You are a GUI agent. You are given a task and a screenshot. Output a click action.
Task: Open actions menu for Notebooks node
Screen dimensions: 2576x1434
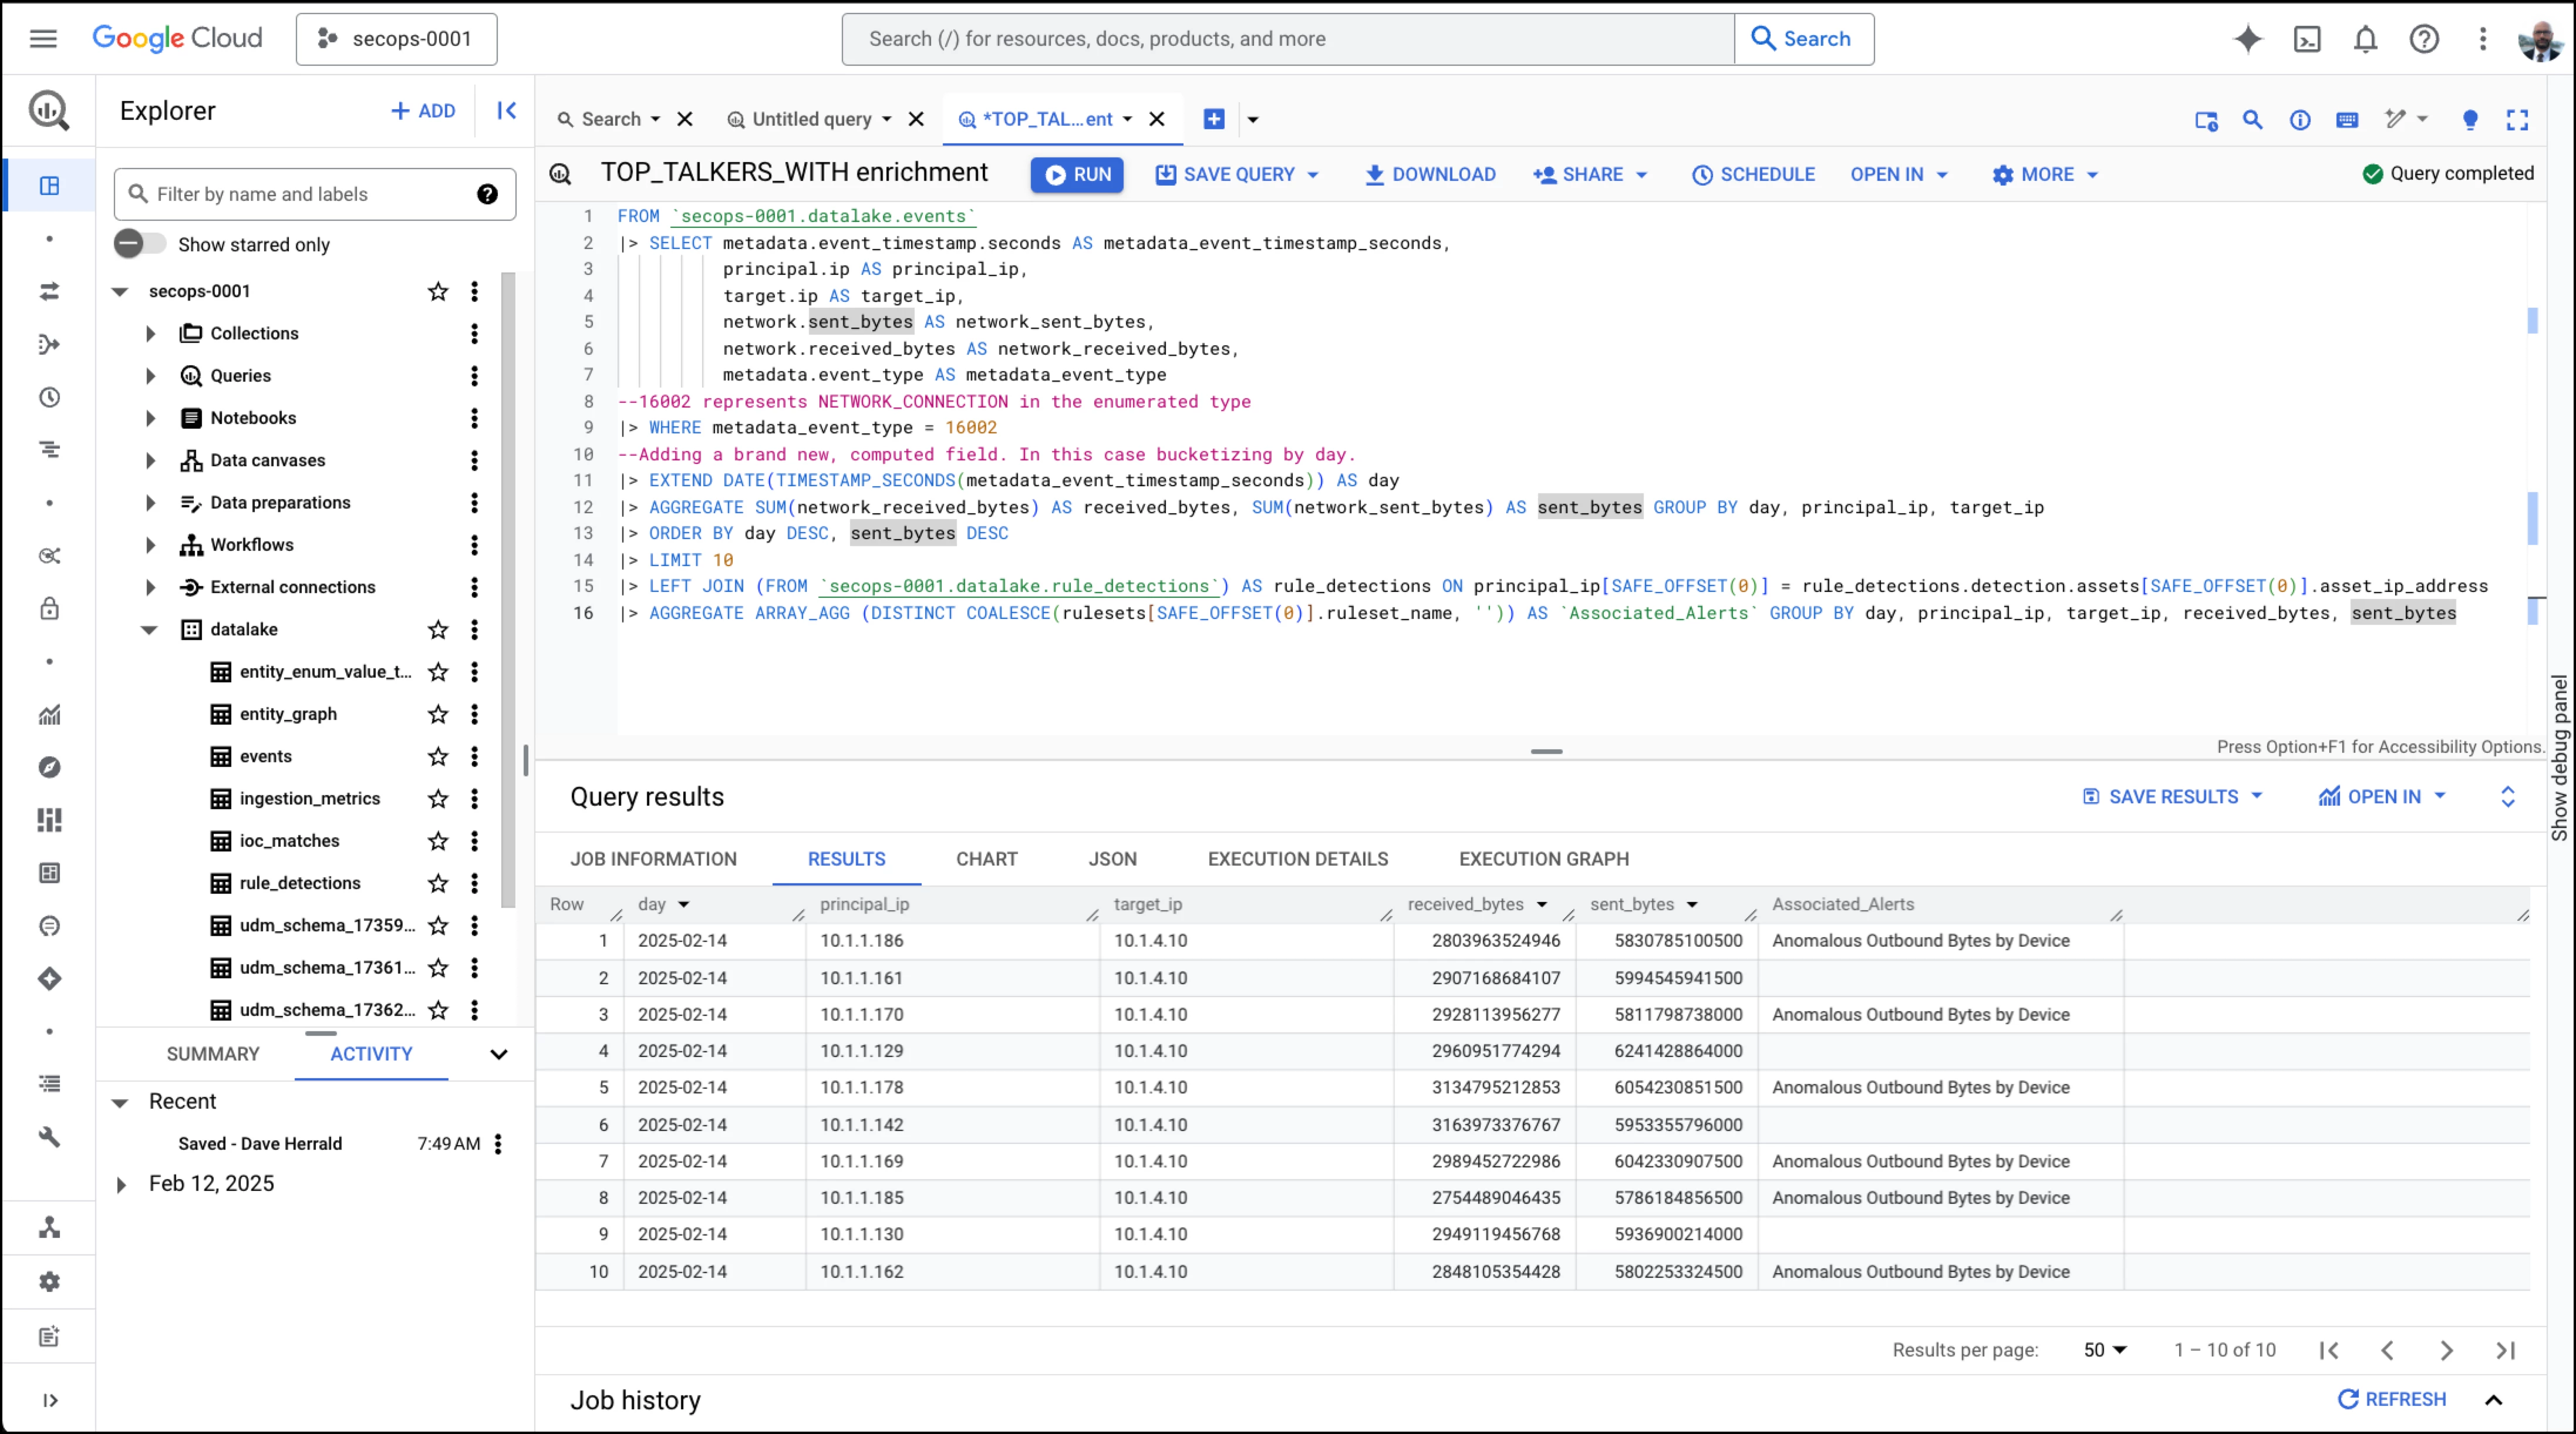[x=474, y=418]
